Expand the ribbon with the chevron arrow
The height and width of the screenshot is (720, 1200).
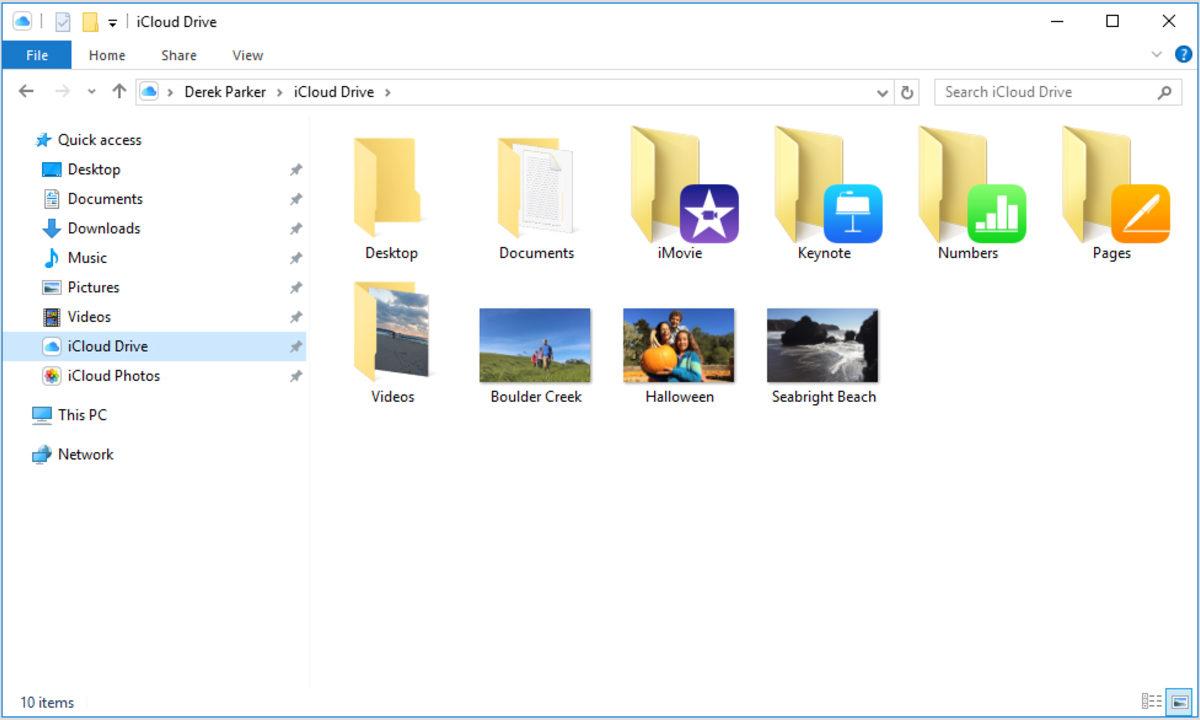(x=1156, y=55)
